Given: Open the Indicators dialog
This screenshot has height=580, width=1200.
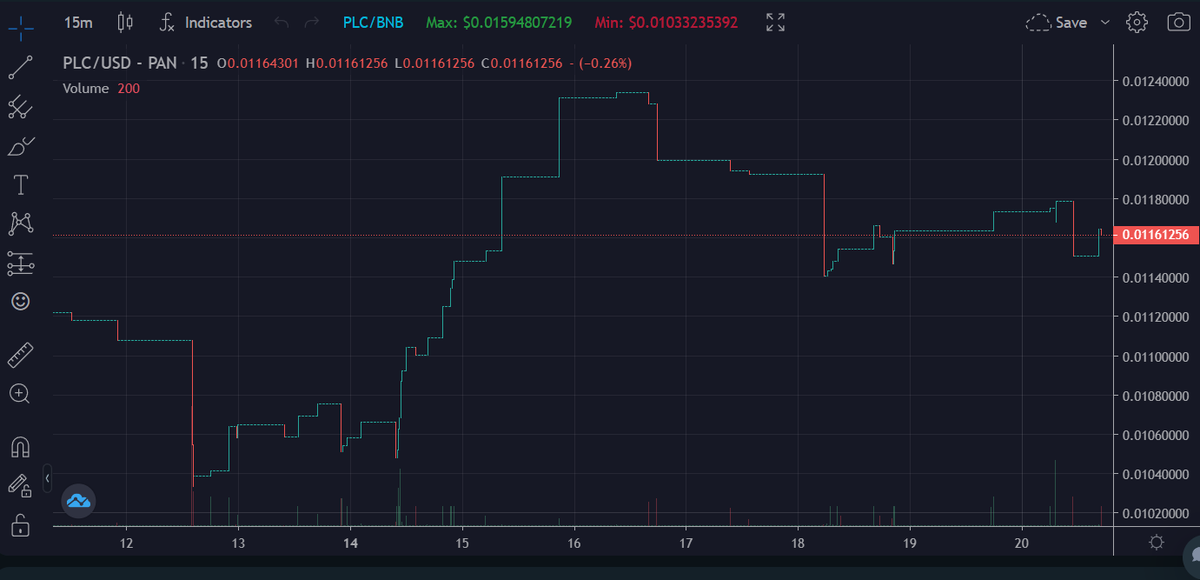Looking at the screenshot, I should coord(206,22).
